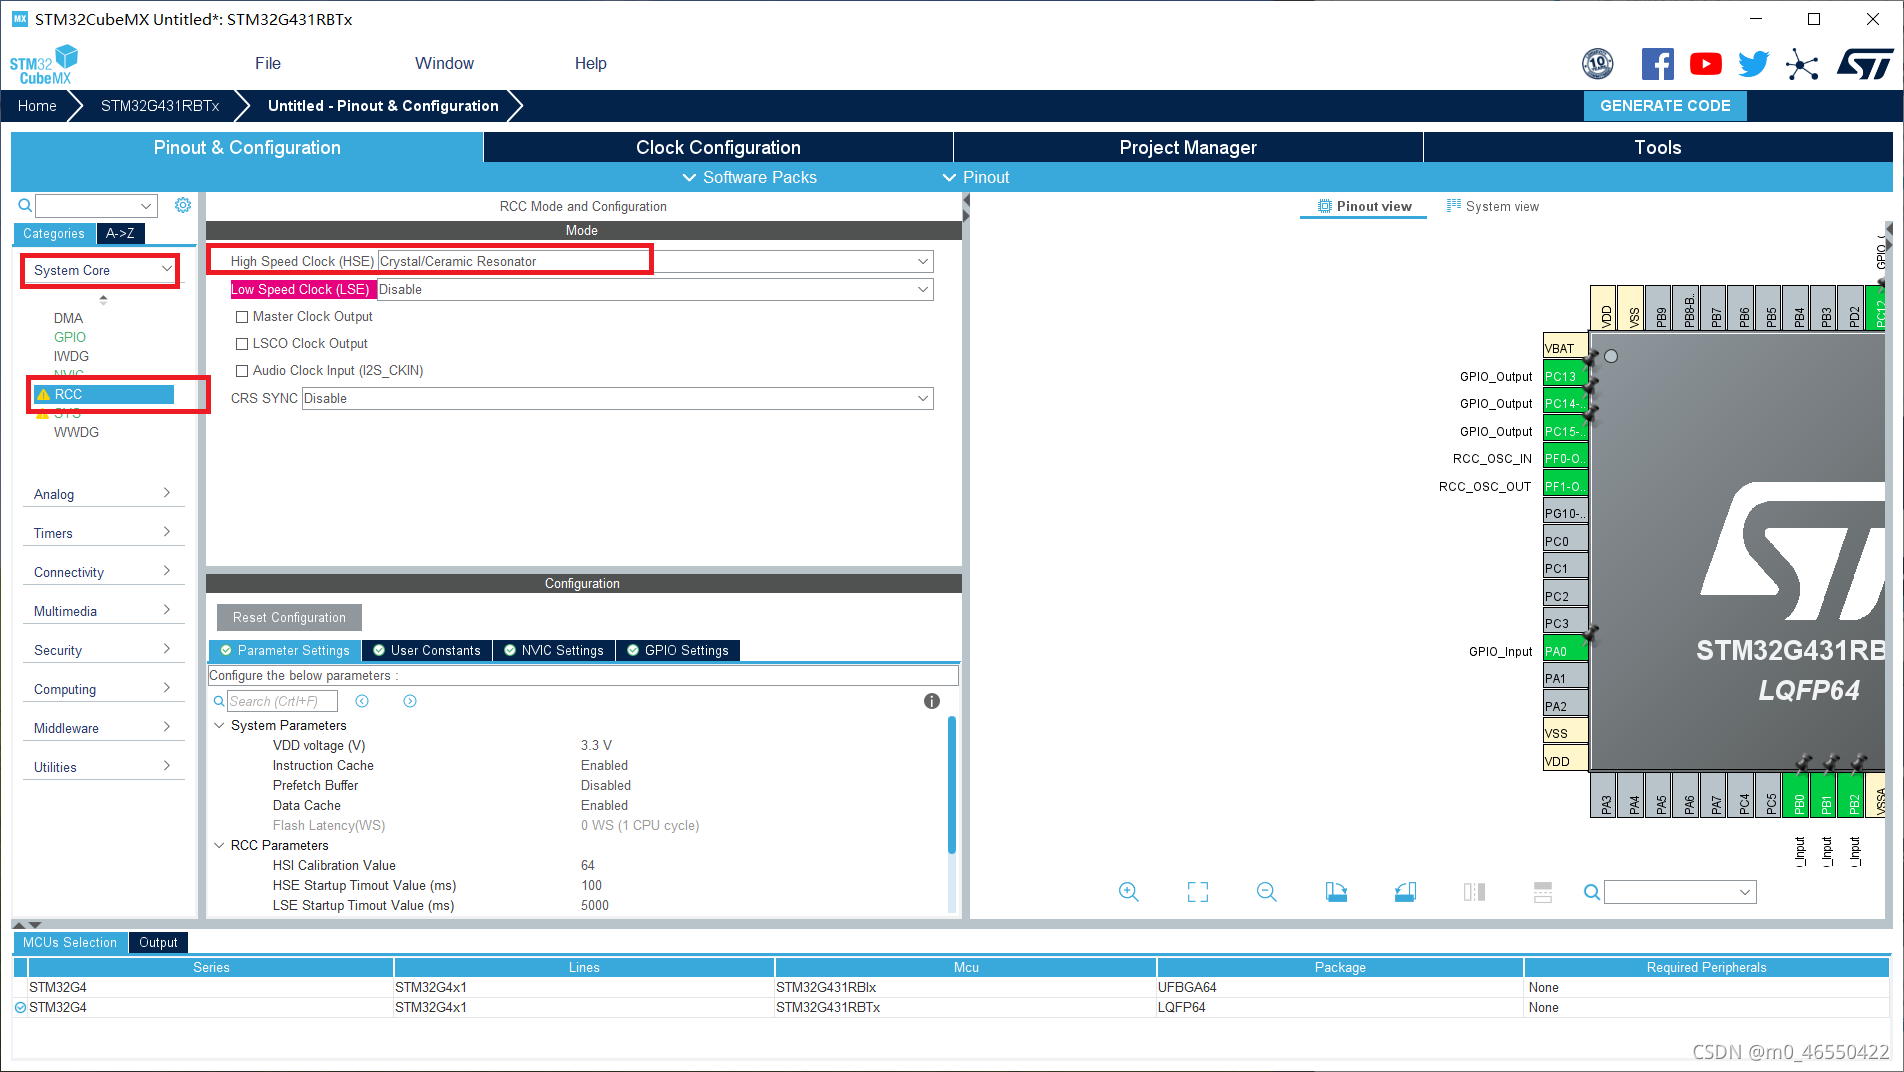This screenshot has height=1072, width=1904.
Task: Rotate the chip view counterclockwise icon
Action: coord(1405,892)
